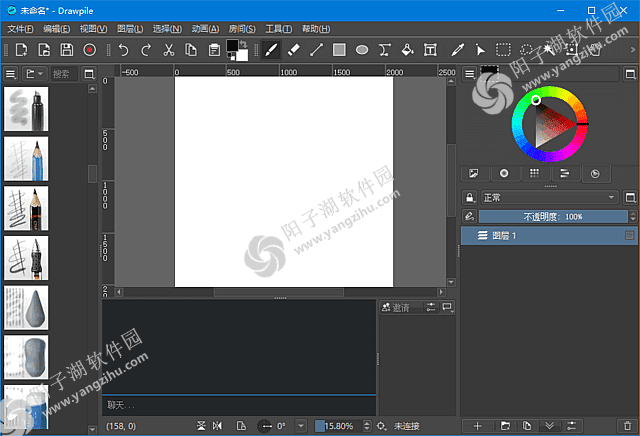Select the flood fill bucket tool
The image size is (640, 436).
pyautogui.click(x=407, y=50)
